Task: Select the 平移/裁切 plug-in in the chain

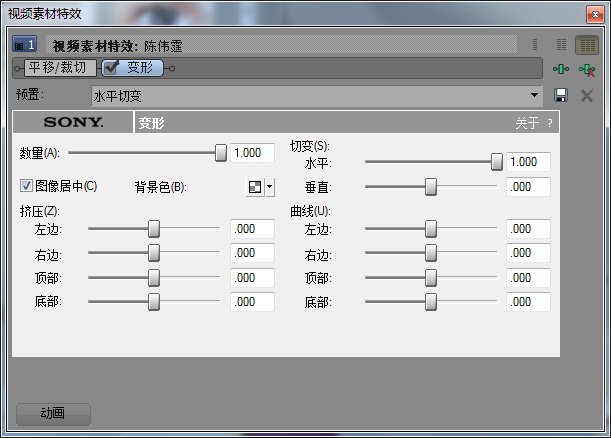Action: [61, 68]
